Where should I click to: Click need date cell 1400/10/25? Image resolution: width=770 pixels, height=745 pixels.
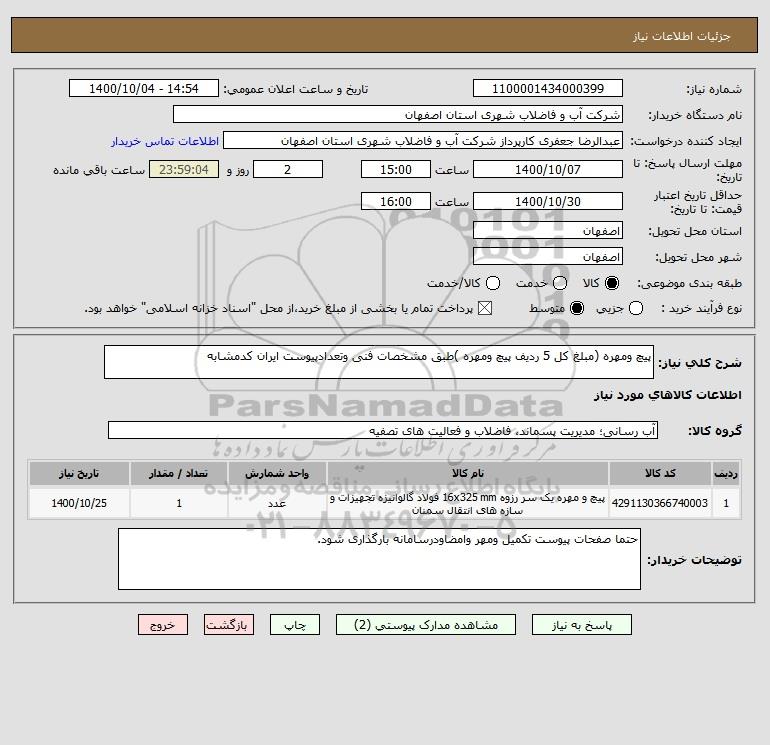(x=79, y=503)
